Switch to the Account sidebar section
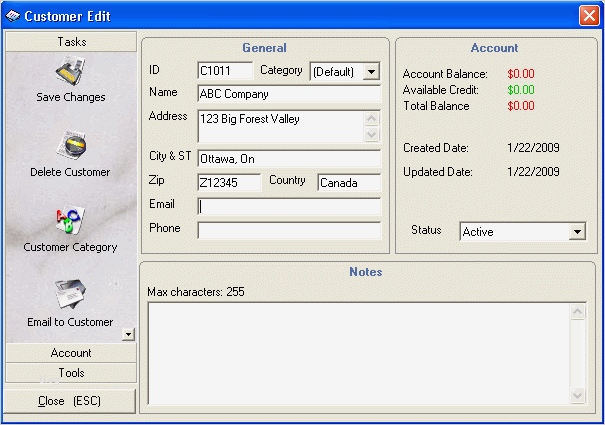605x425 pixels. (71, 353)
